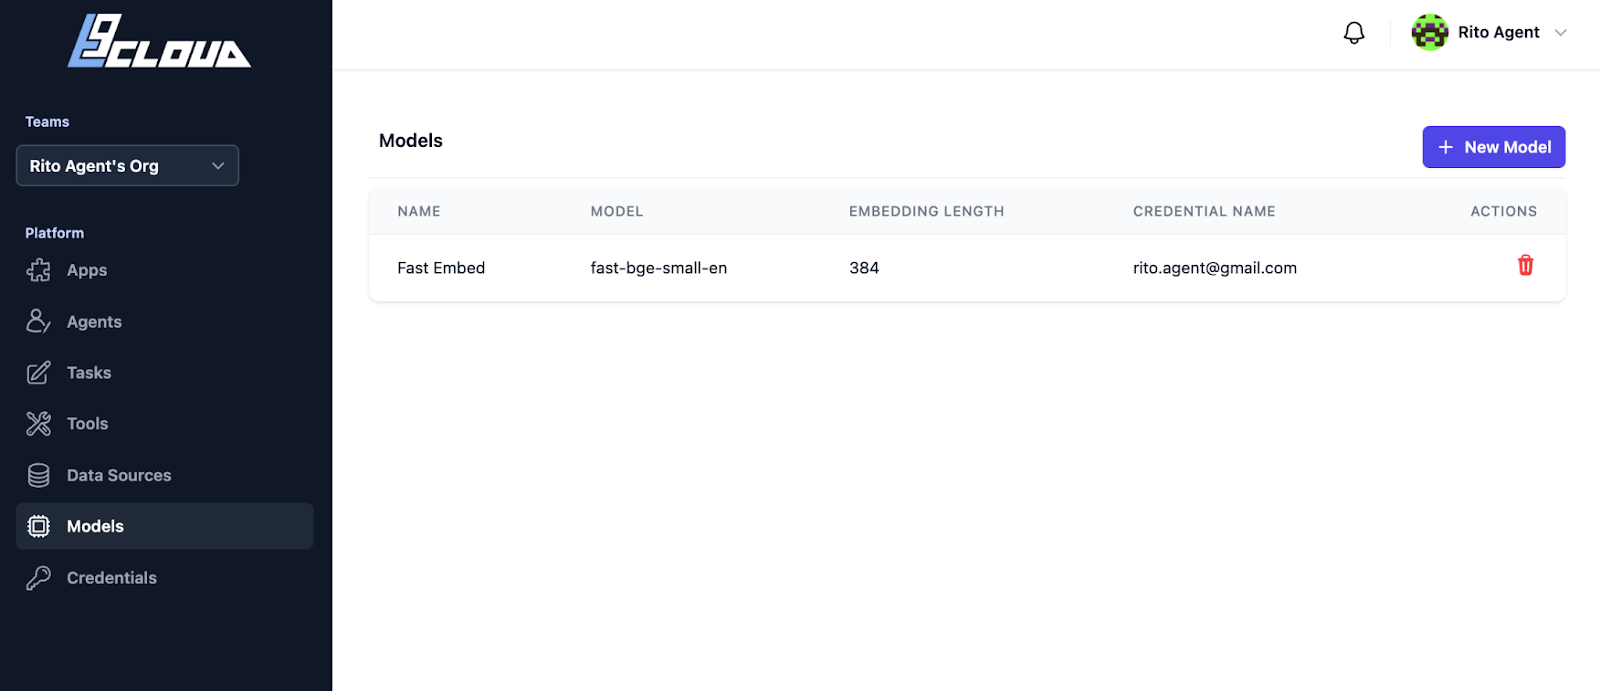Click the New Model button

(x=1494, y=147)
